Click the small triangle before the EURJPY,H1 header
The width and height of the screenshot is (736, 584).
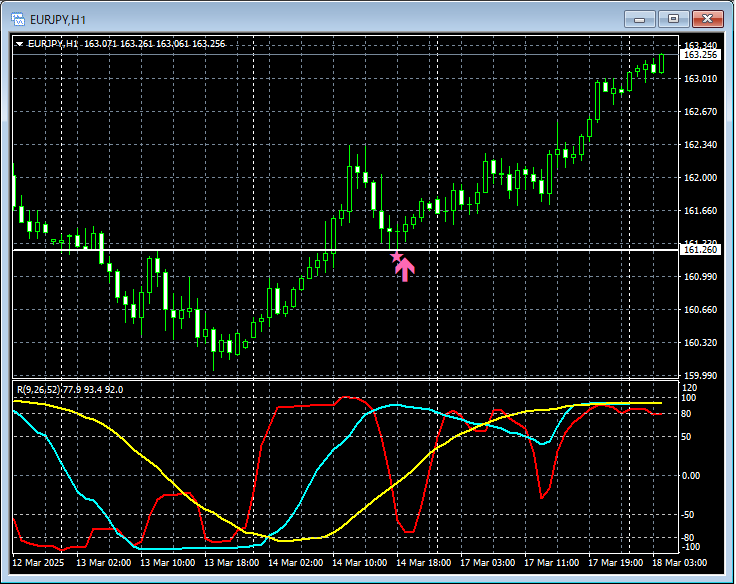click(20, 44)
